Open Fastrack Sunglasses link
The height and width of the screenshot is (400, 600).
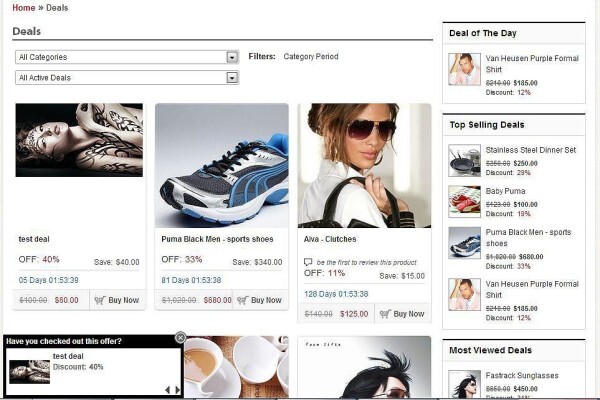click(x=522, y=376)
